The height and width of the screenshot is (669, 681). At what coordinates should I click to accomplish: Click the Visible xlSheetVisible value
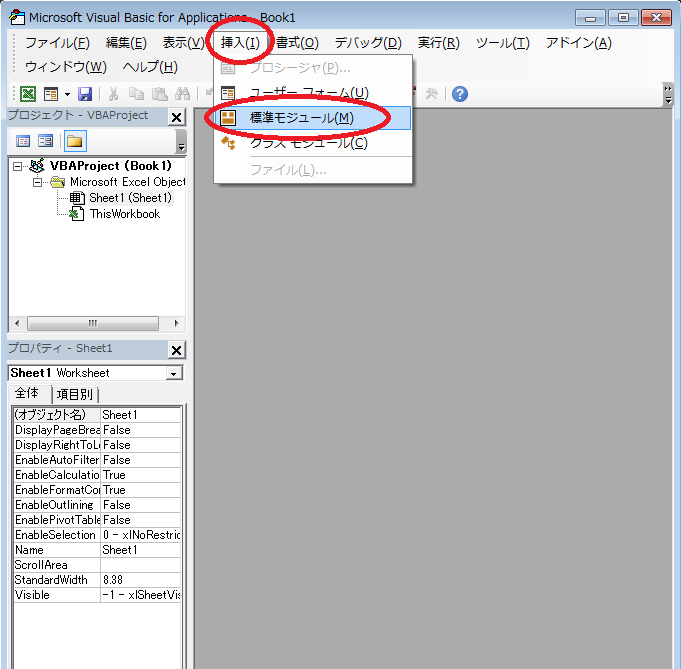141,595
